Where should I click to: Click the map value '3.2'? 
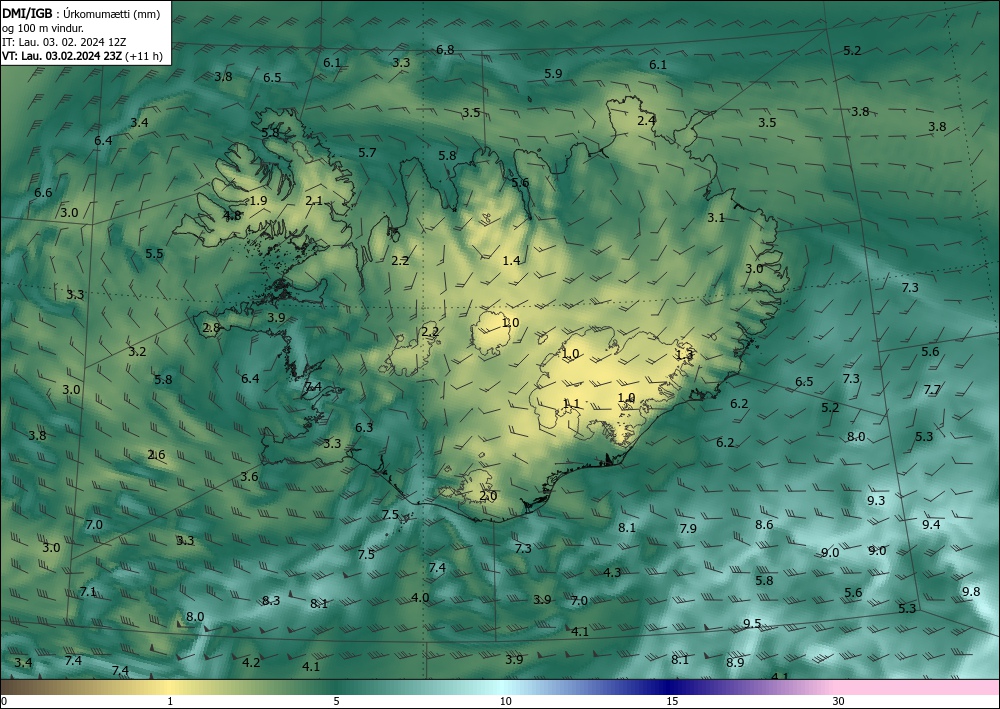click(137, 351)
